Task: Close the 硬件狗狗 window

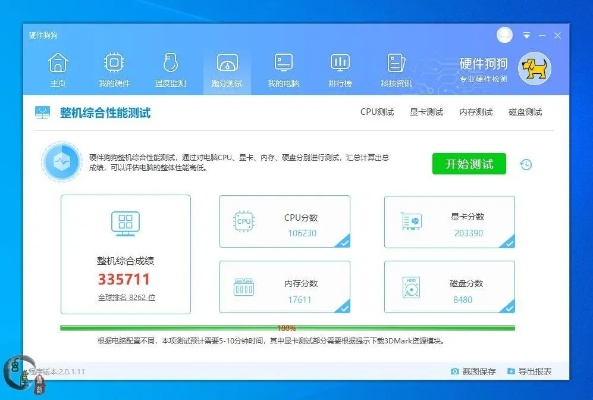Action: (557, 36)
